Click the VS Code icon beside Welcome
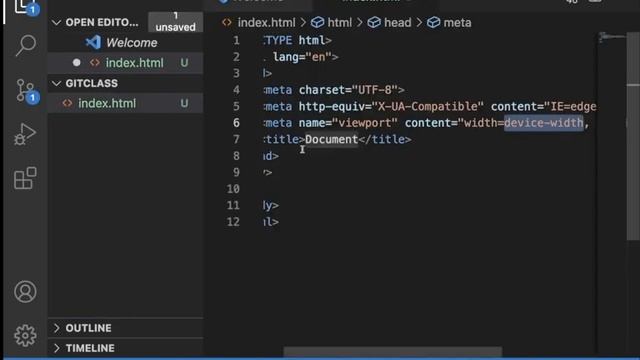 (x=93, y=42)
